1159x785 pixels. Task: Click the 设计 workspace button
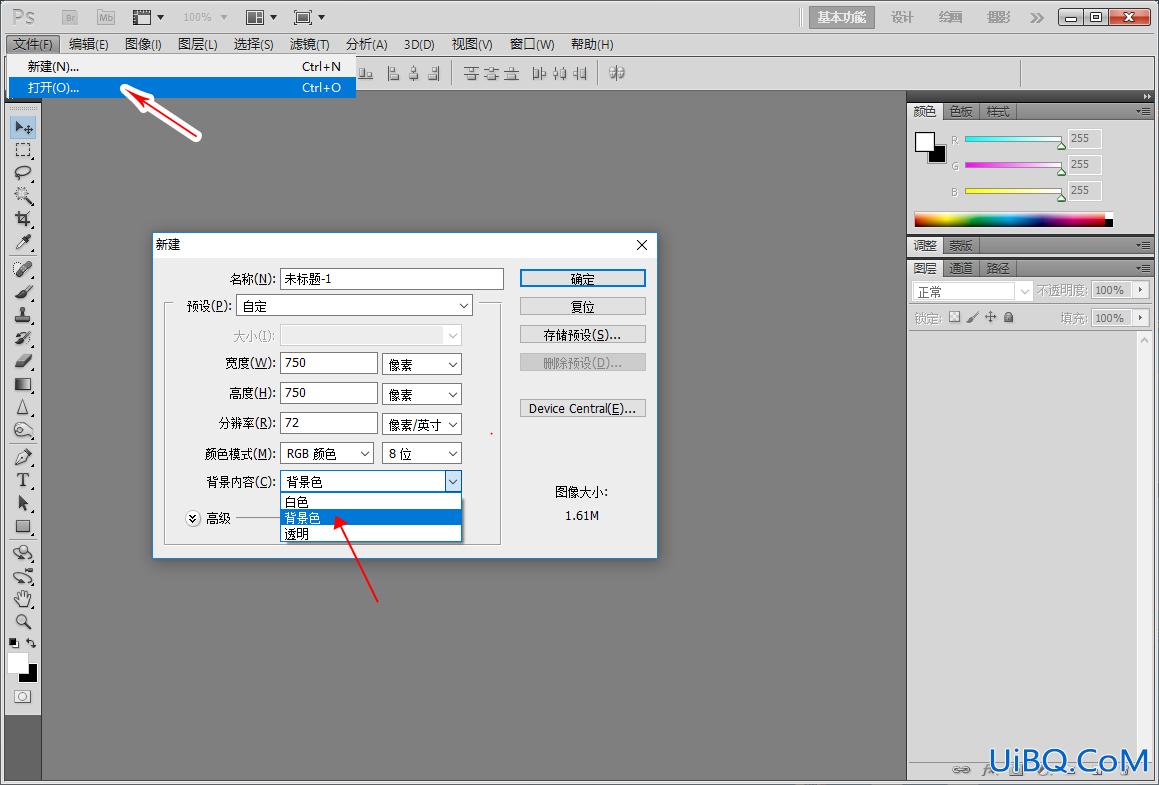(902, 17)
